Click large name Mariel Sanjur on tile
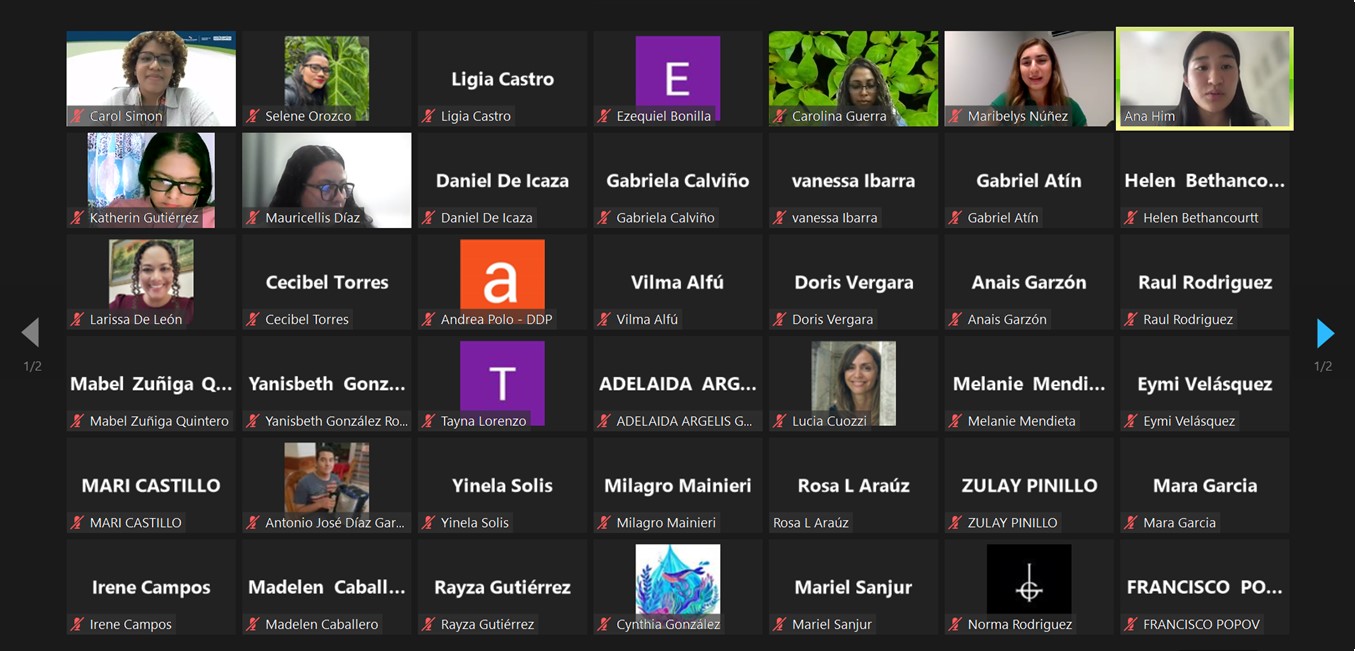The image size is (1355, 651). (x=853, y=588)
